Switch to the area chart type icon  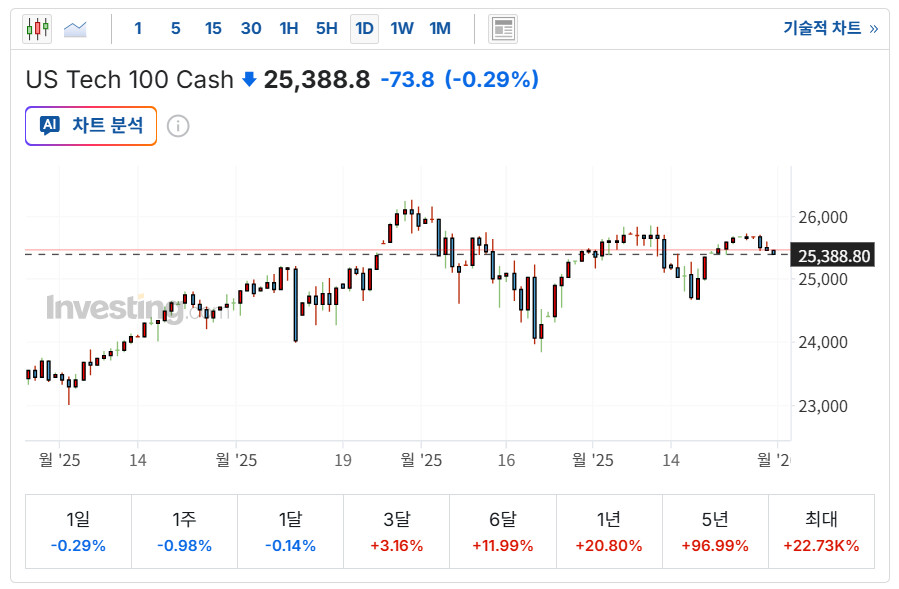(75, 29)
